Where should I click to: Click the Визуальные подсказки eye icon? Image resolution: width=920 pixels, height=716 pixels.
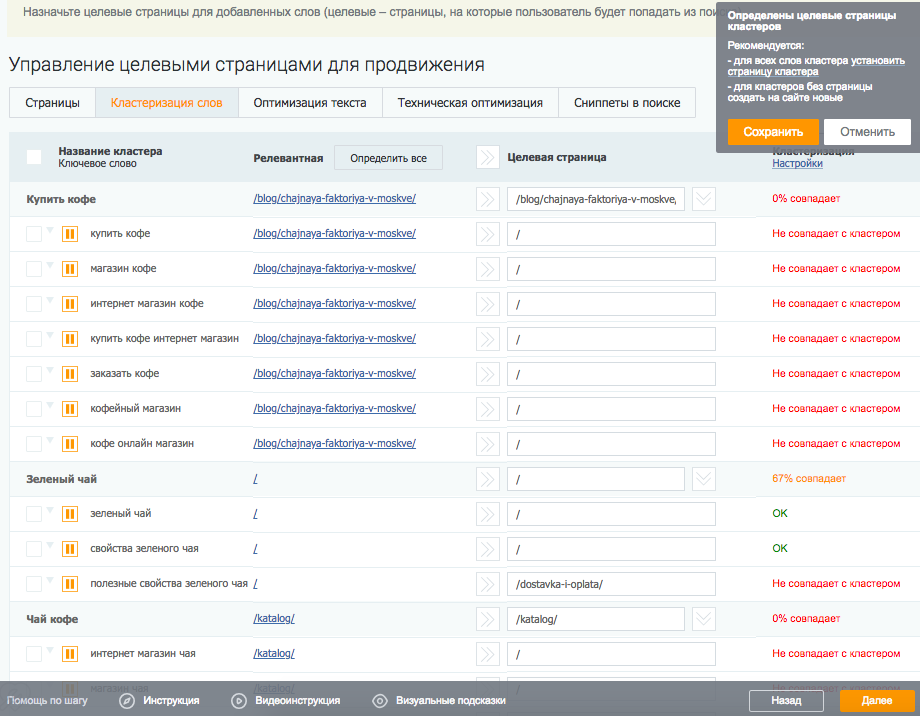click(379, 701)
